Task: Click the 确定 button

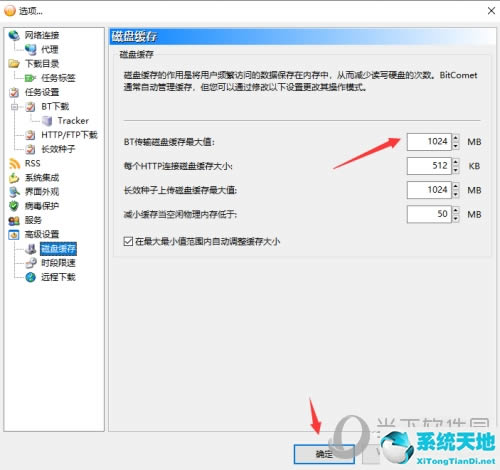Action: (324, 454)
